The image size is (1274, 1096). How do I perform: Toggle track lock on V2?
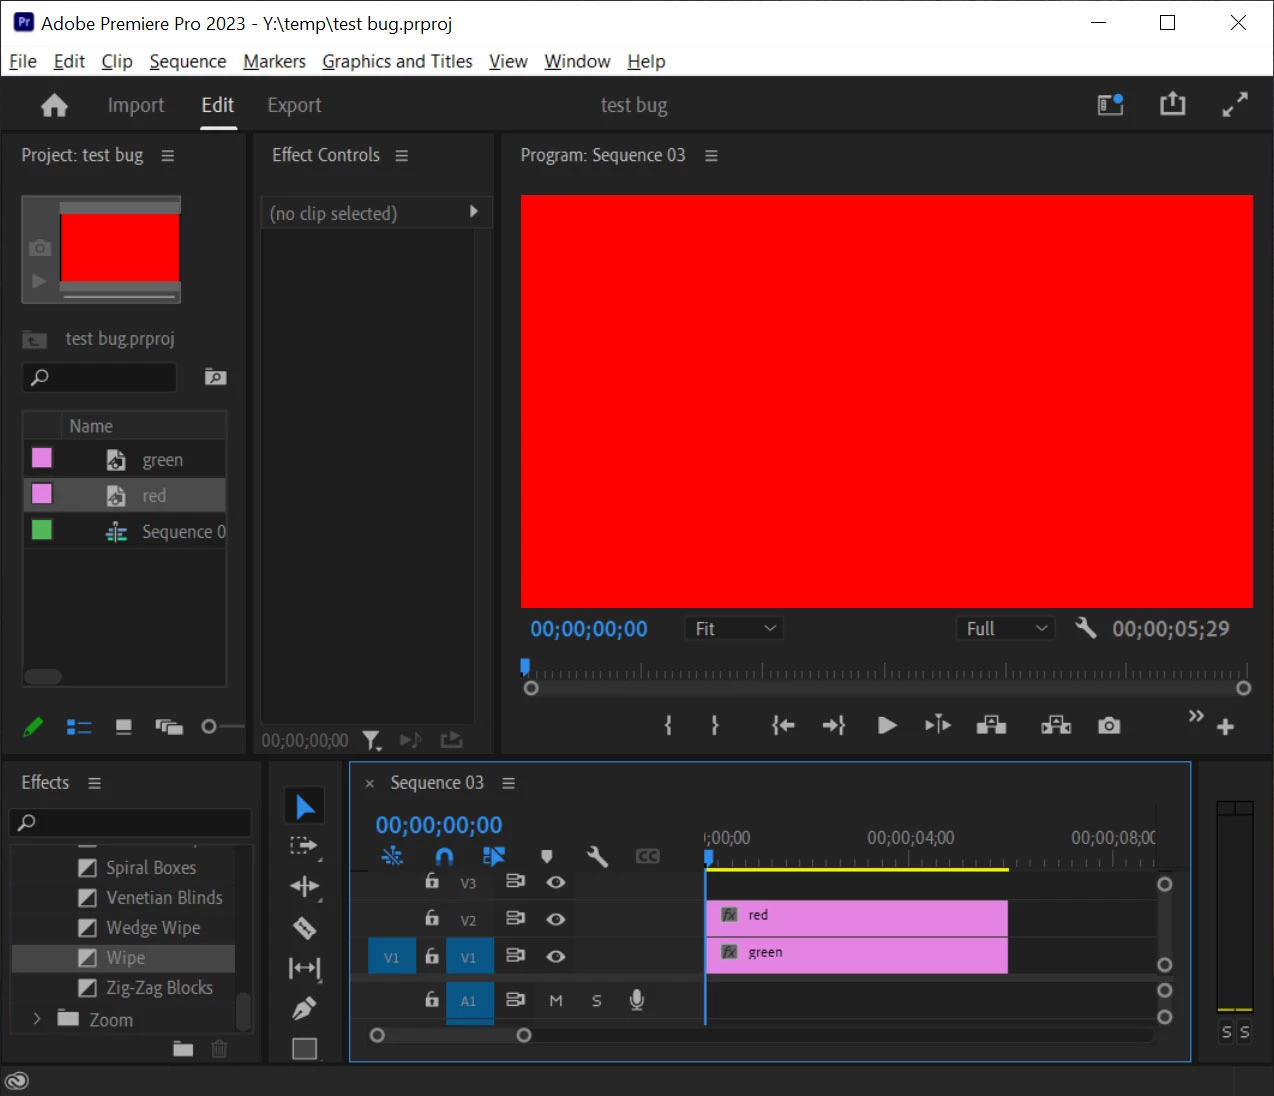point(432,918)
